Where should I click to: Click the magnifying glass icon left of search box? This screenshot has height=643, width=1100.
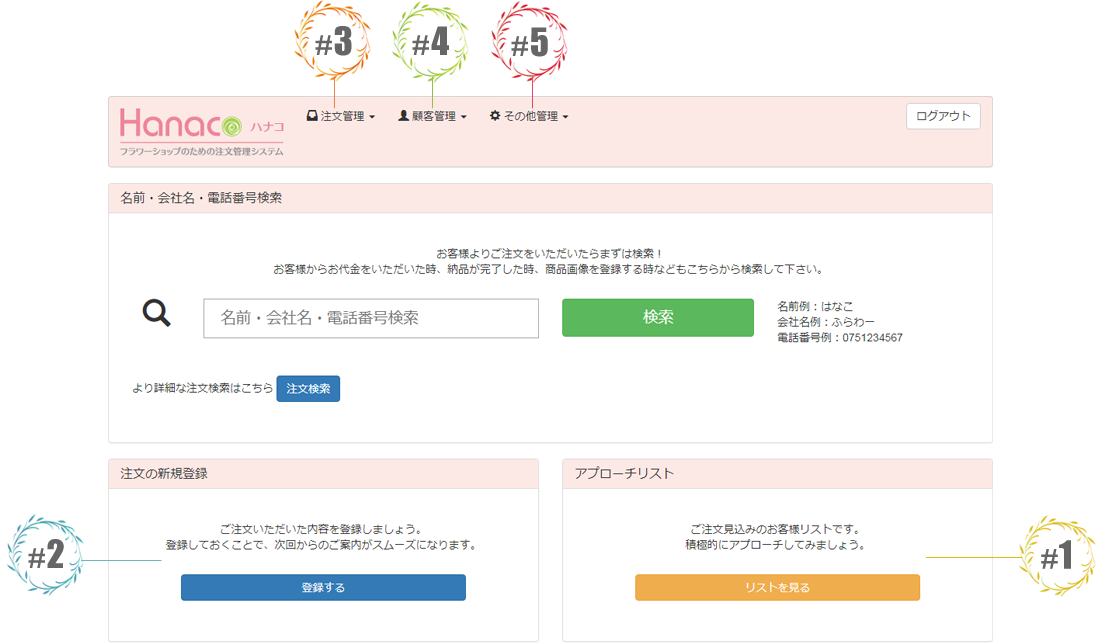coord(157,314)
